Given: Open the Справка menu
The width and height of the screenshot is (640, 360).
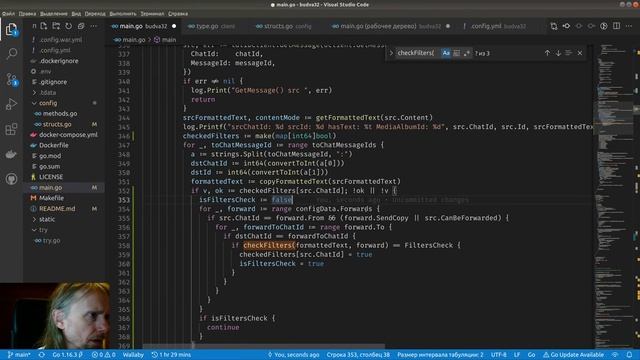Looking at the screenshot, I should pos(178,13).
